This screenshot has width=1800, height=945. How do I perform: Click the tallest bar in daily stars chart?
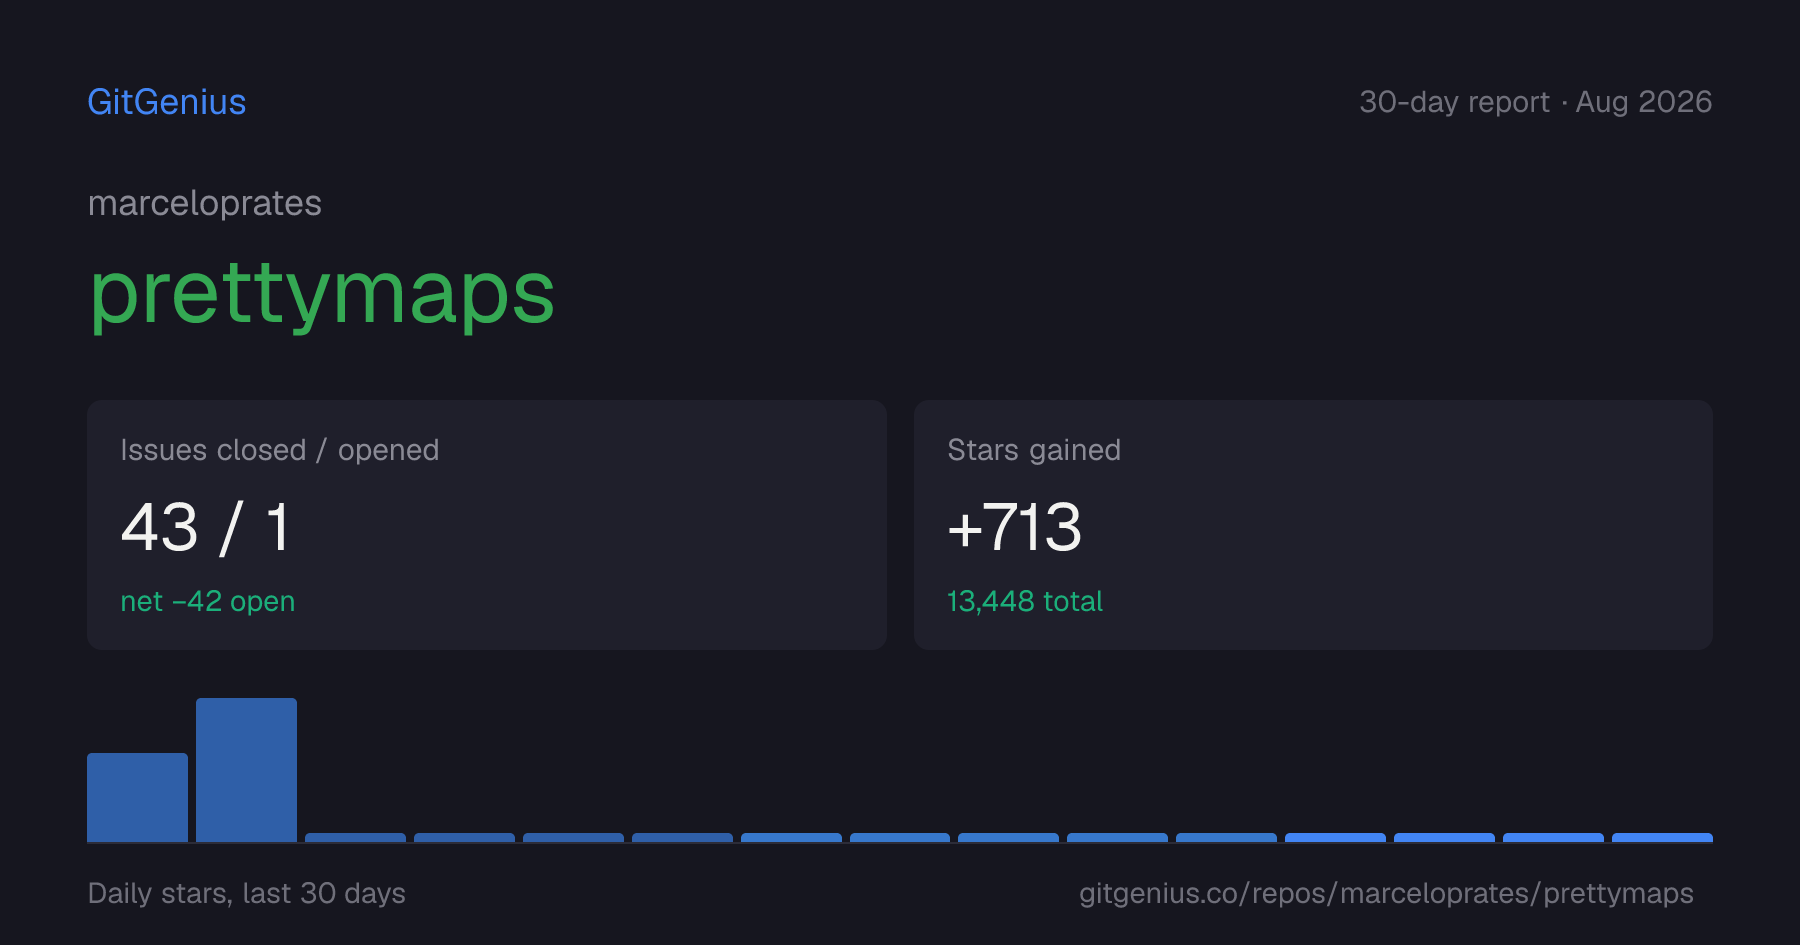click(x=246, y=770)
